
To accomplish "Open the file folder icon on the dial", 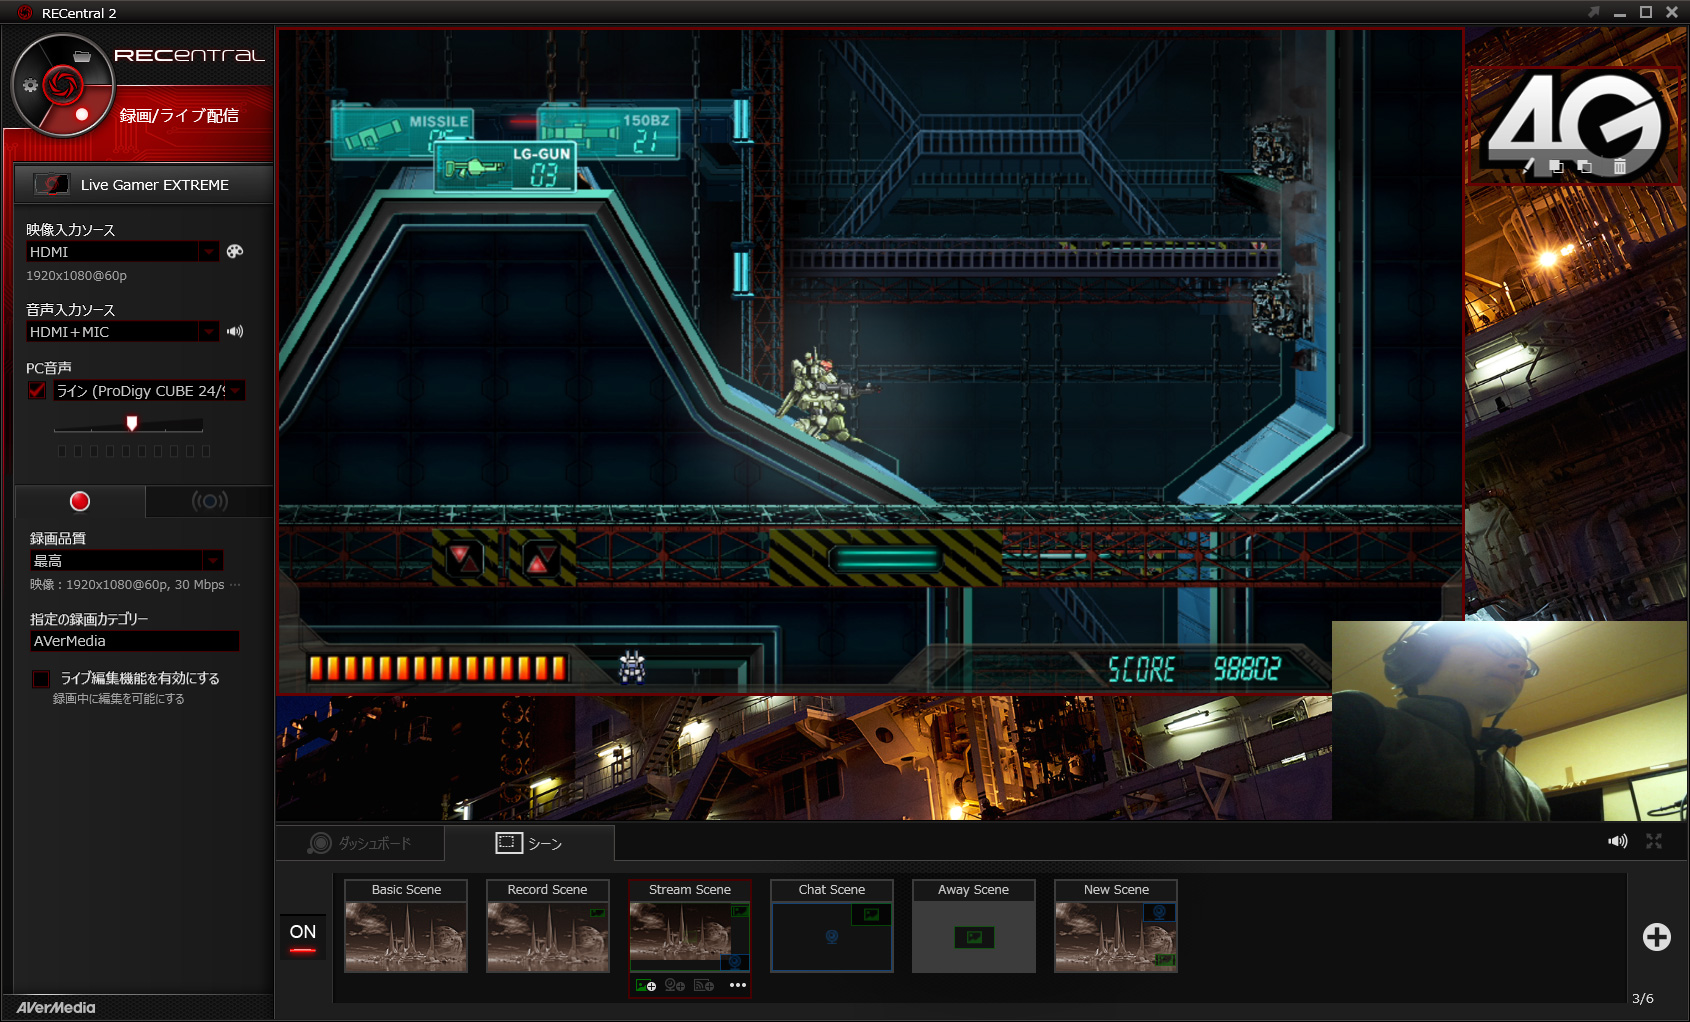I will 82,56.
